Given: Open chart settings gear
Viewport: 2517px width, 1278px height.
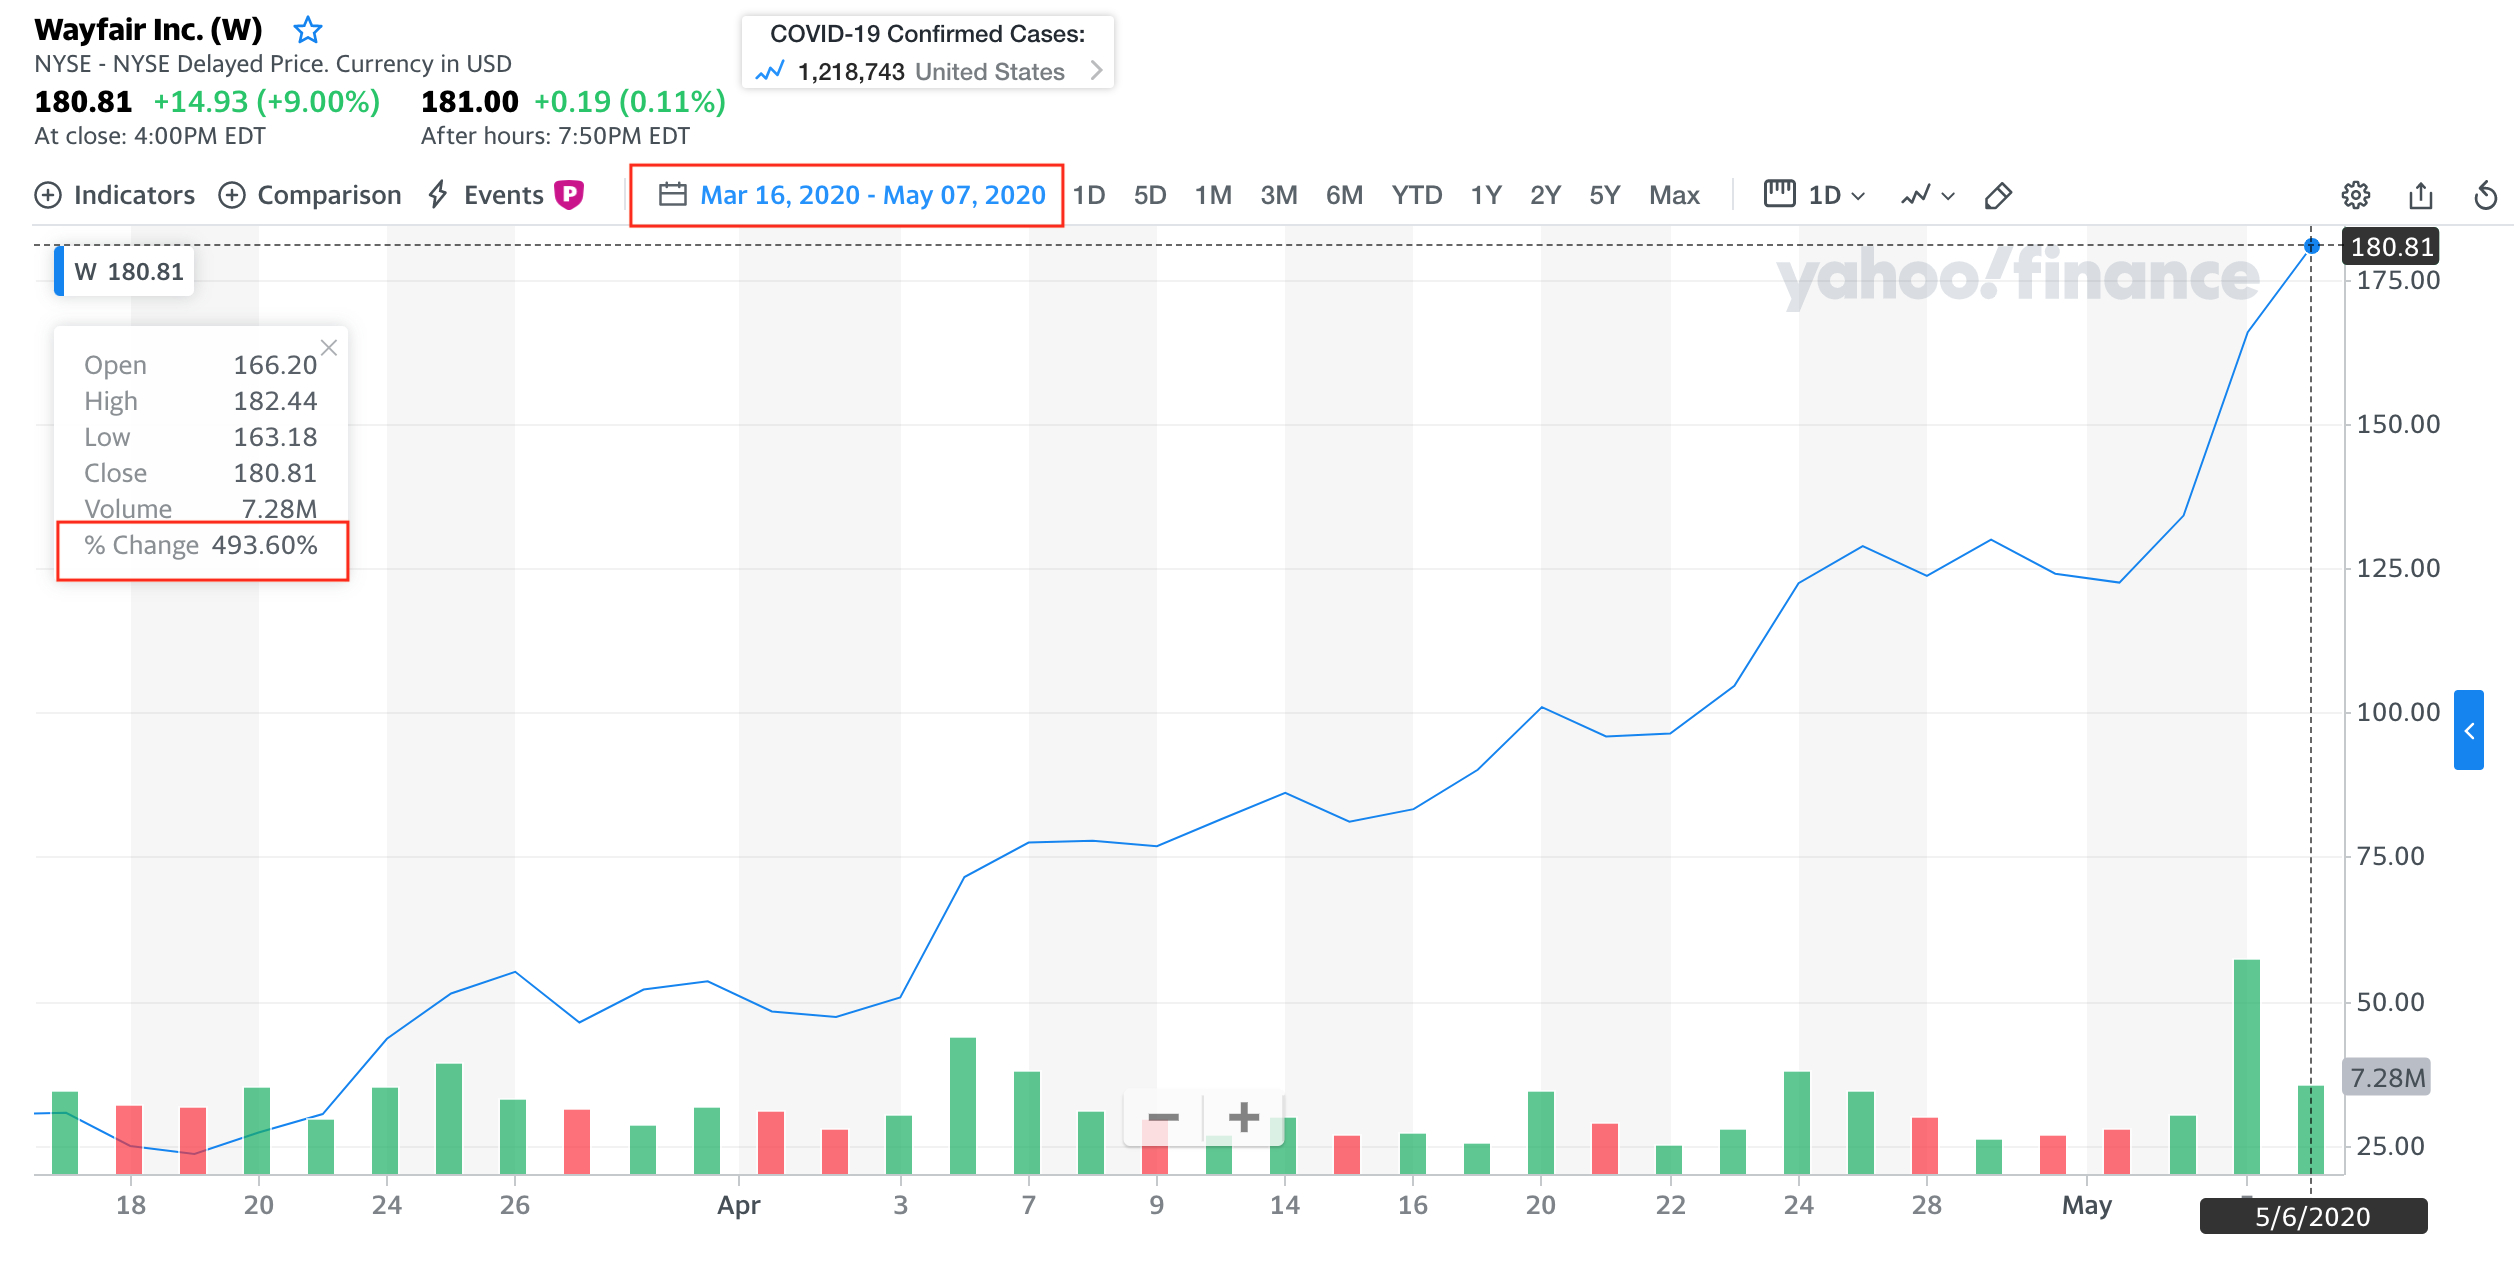Looking at the screenshot, I should (x=2356, y=195).
